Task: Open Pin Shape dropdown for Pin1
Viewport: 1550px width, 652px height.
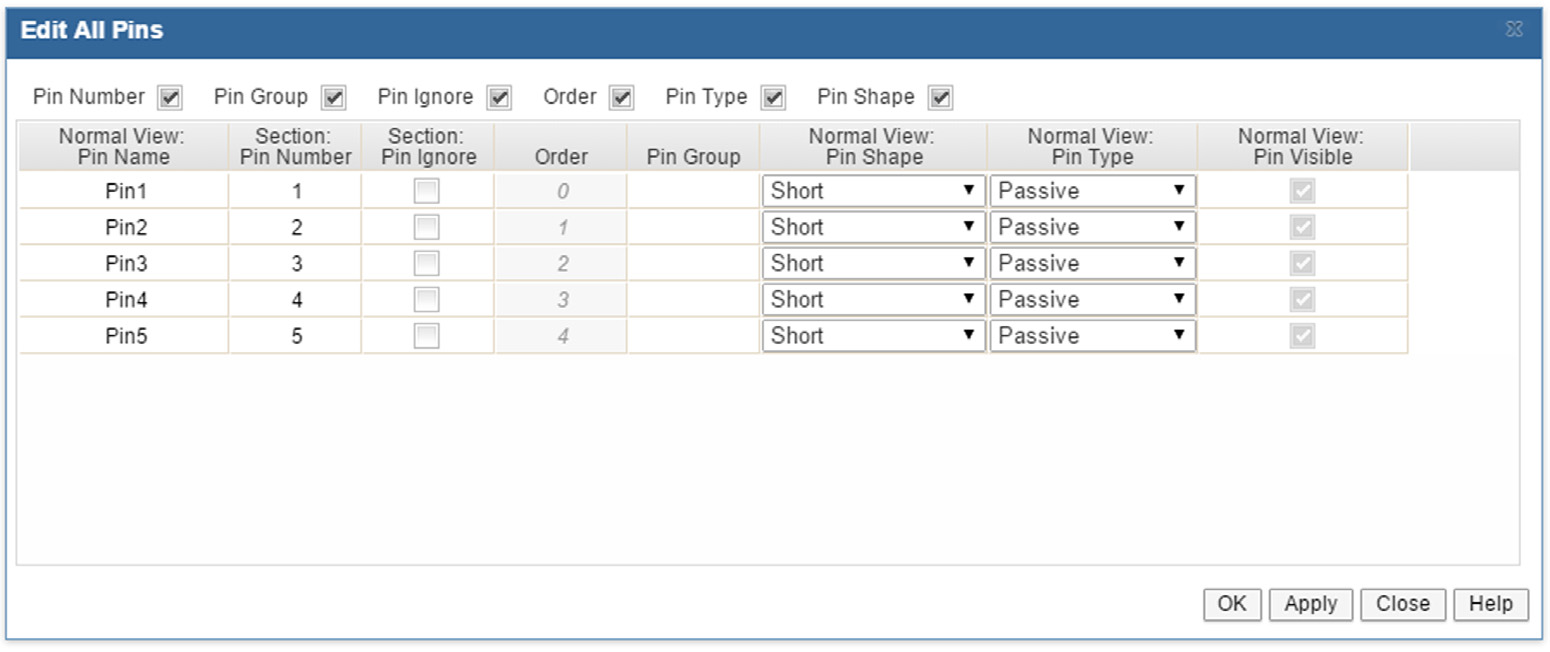Action: coord(872,191)
